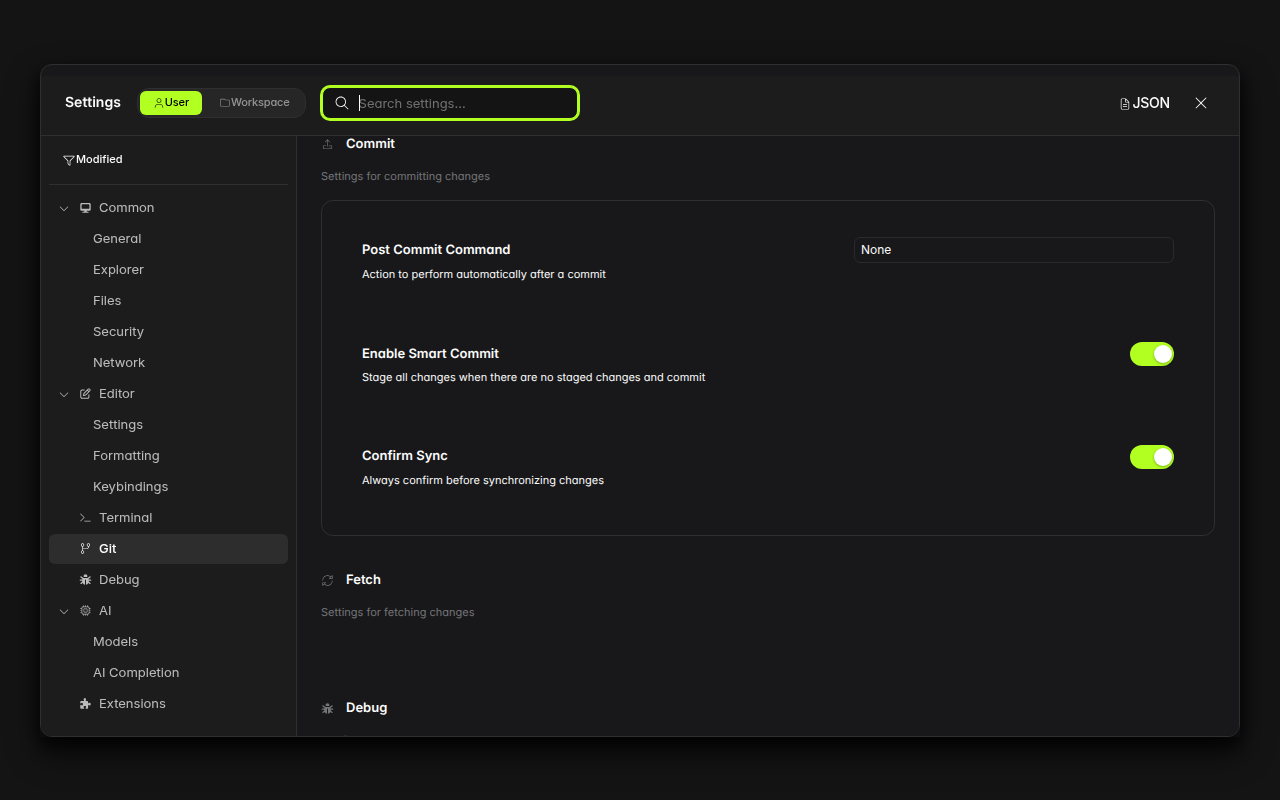1280x800 pixels.
Task: Select the Git branch icon in sidebar
Action: pos(85,548)
